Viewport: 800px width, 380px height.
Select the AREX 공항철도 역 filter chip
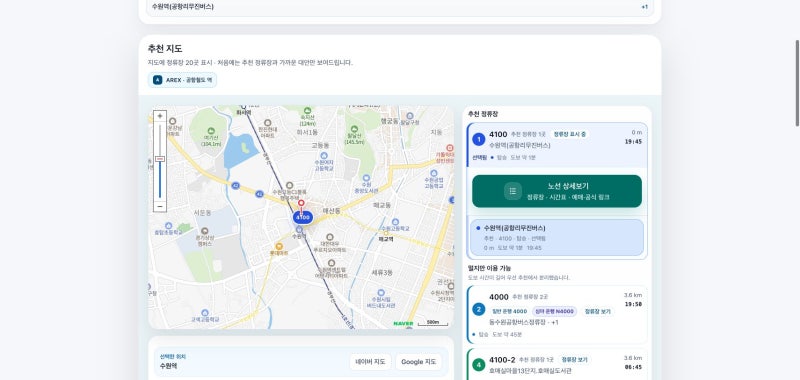[x=182, y=80]
